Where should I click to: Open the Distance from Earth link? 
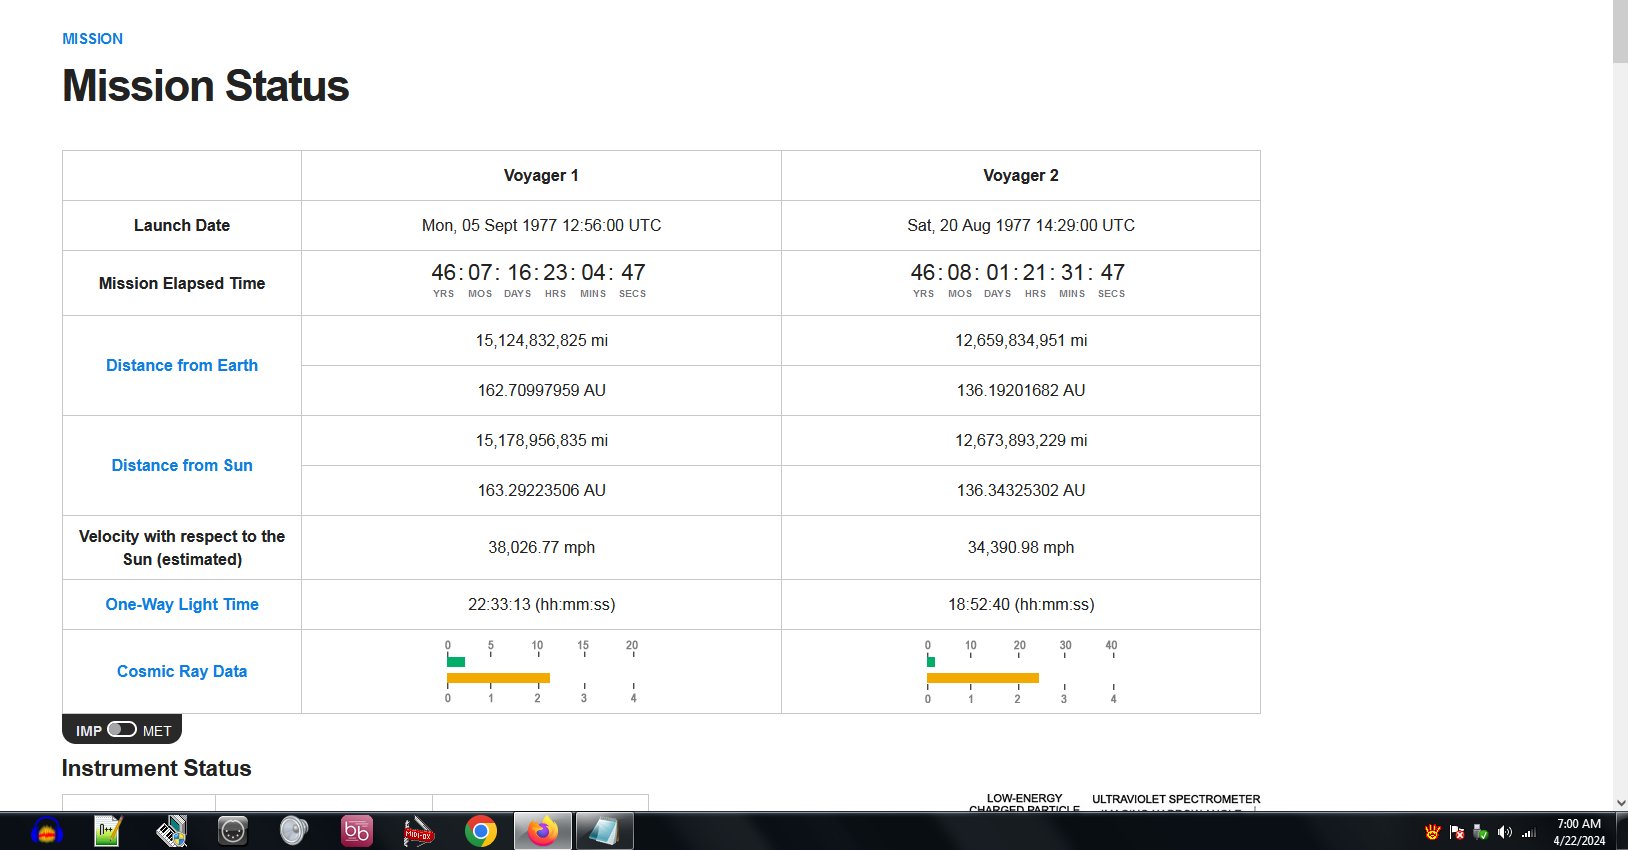(182, 366)
